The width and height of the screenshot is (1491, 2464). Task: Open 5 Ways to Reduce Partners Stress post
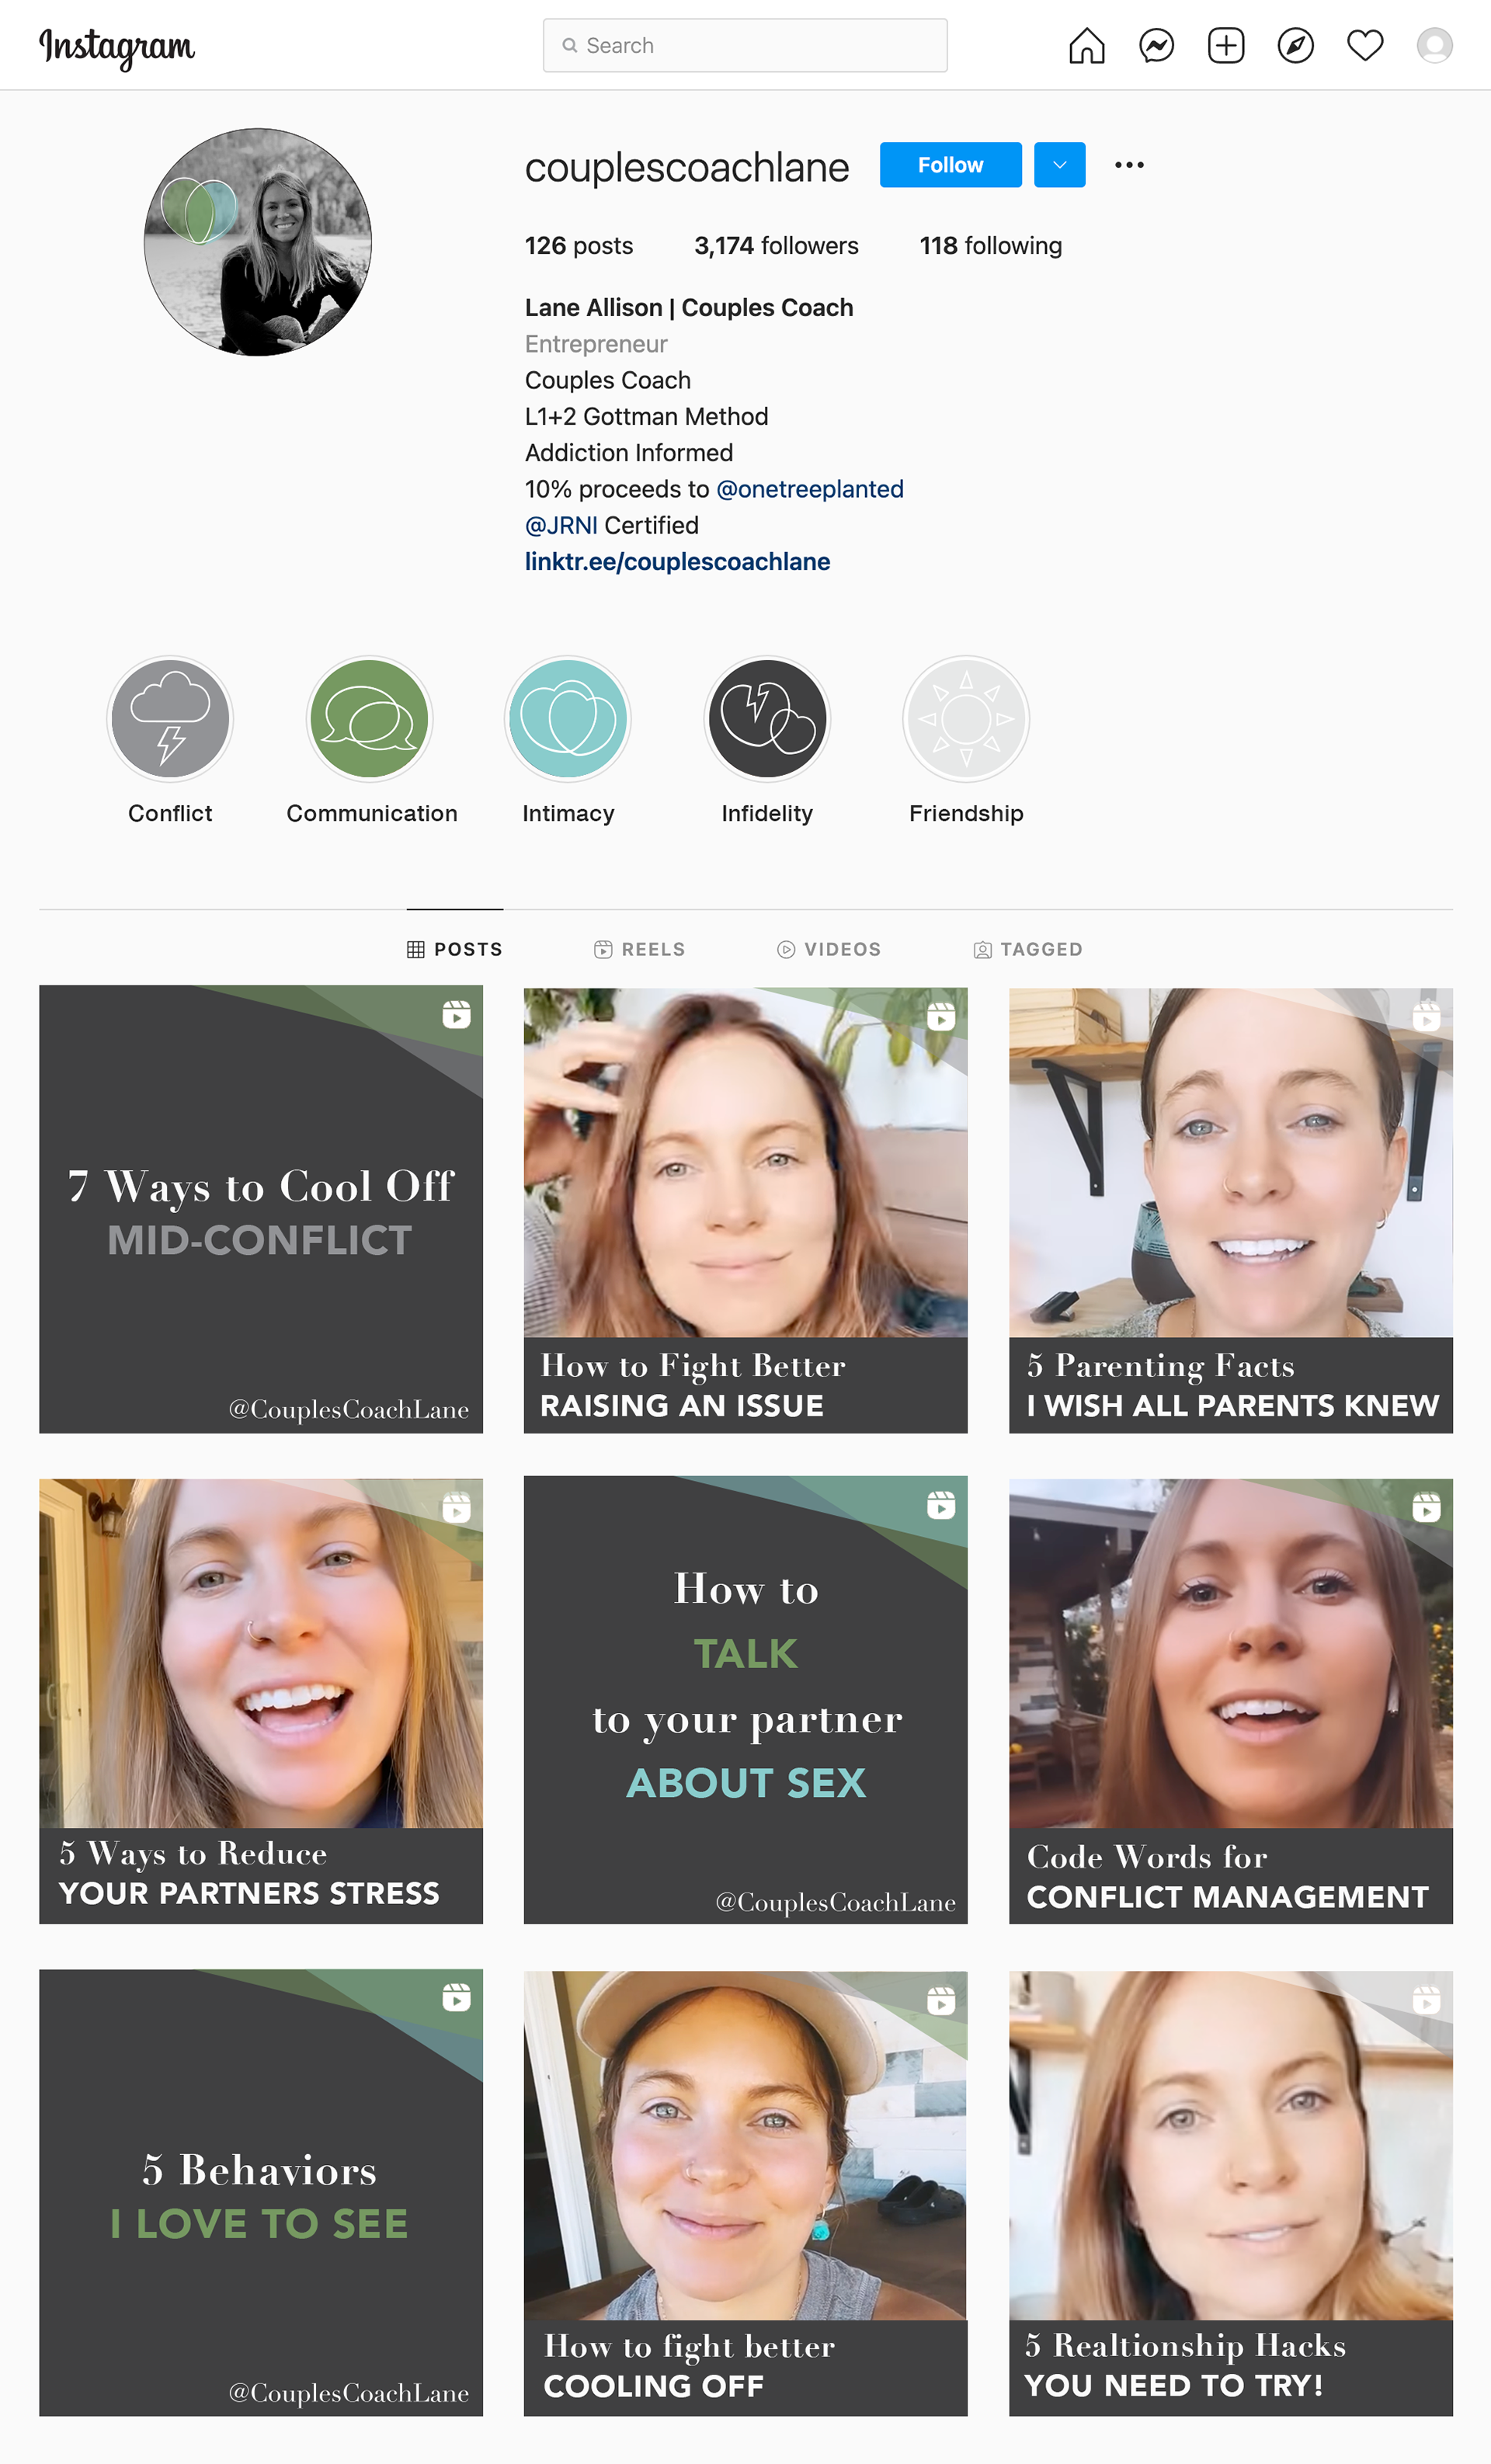point(261,1701)
